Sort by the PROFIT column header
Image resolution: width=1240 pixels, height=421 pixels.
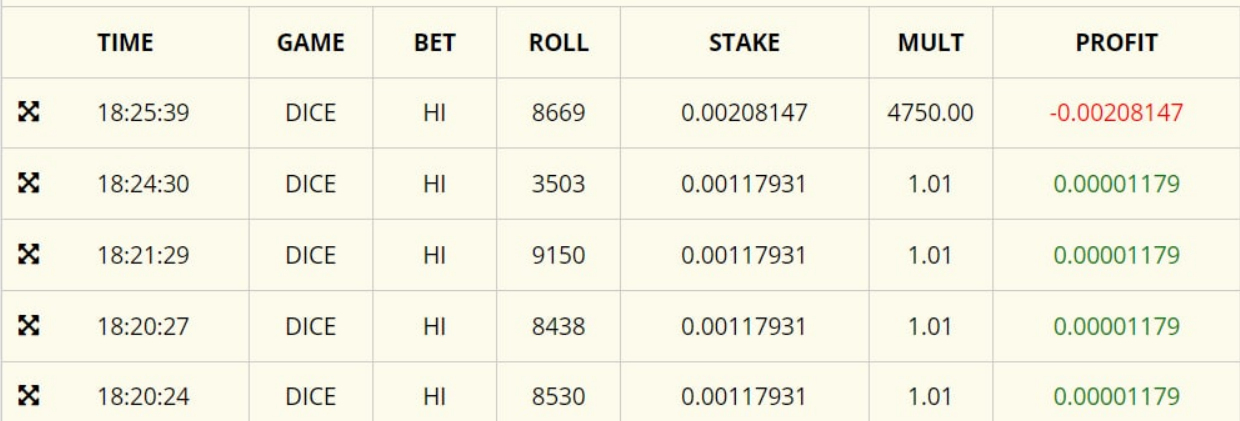(1116, 43)
